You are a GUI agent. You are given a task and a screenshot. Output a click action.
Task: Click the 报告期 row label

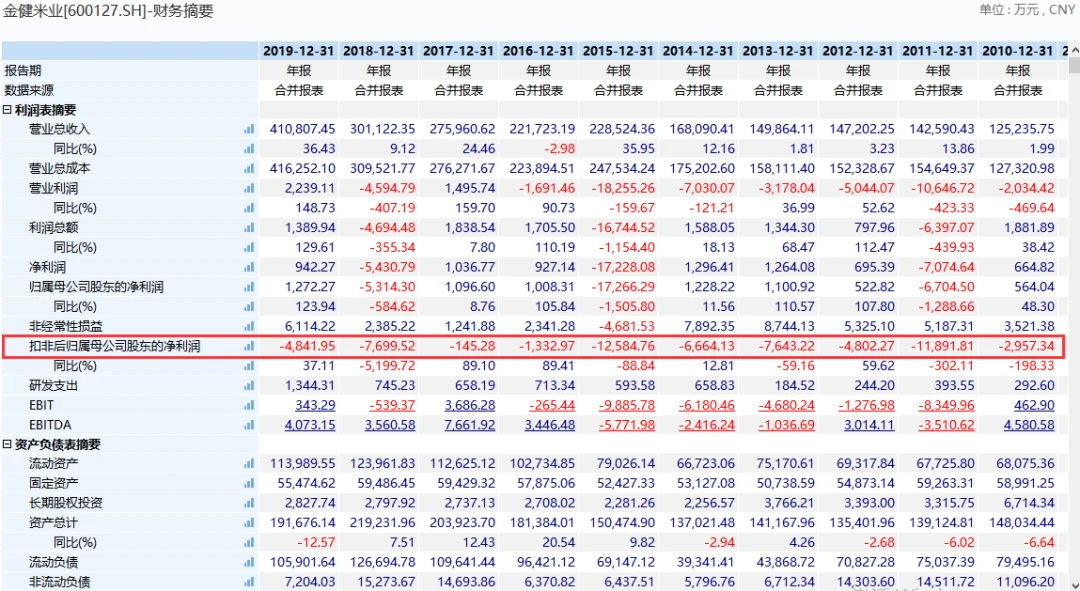(23, 70)
